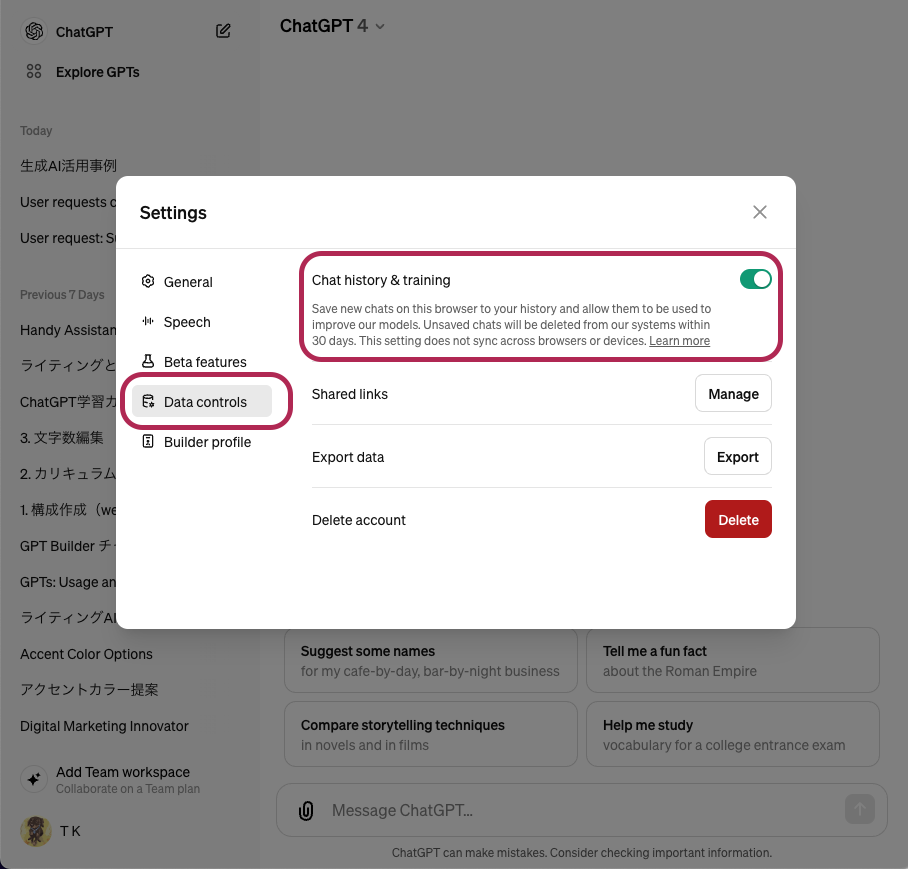Open the 1. 構成作成 chat in sidebar
908x869 pixels.
pyautogui.click(x=68, y=510)
